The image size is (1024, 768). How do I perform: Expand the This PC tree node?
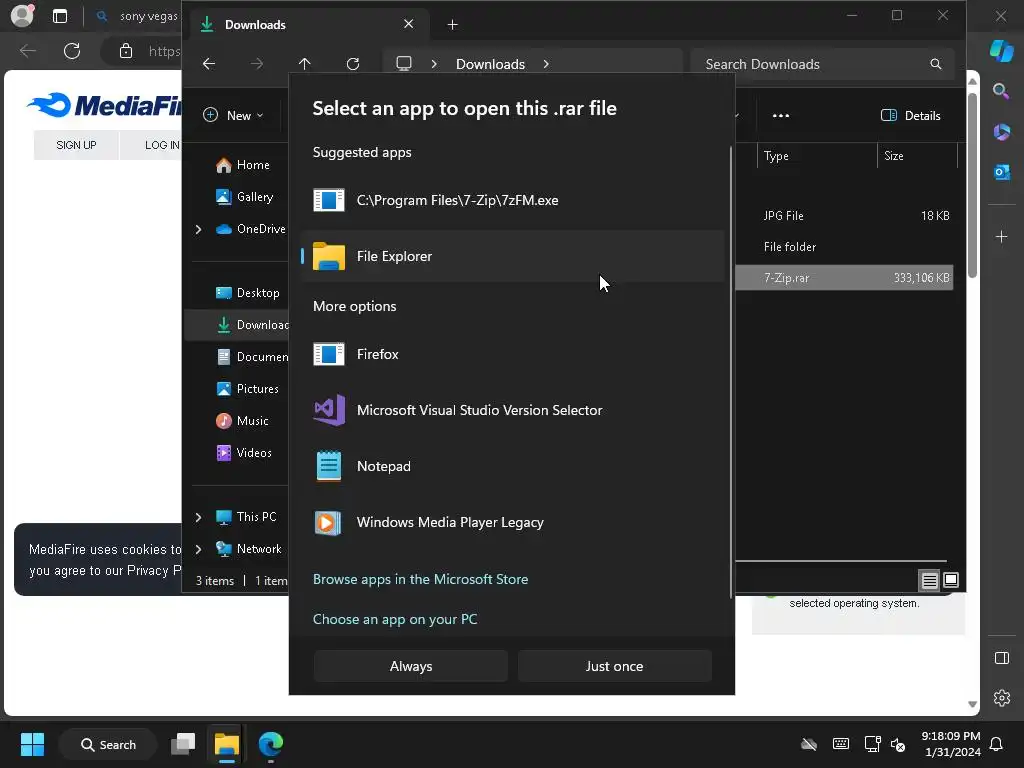[x=199, y=517]
